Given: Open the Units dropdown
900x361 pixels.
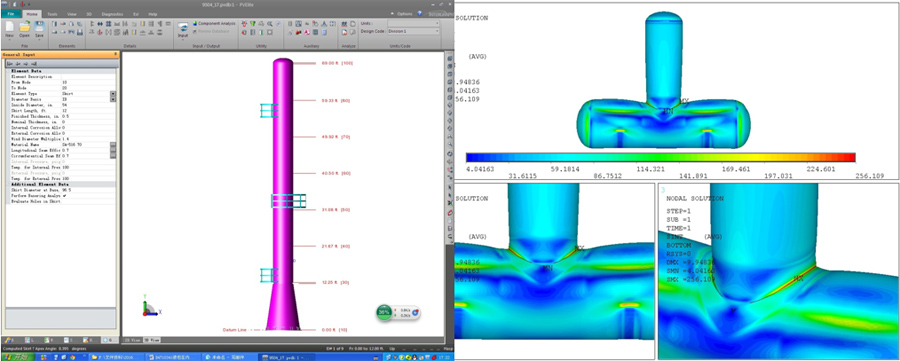Looking at the screenshot, I should 413,23.
